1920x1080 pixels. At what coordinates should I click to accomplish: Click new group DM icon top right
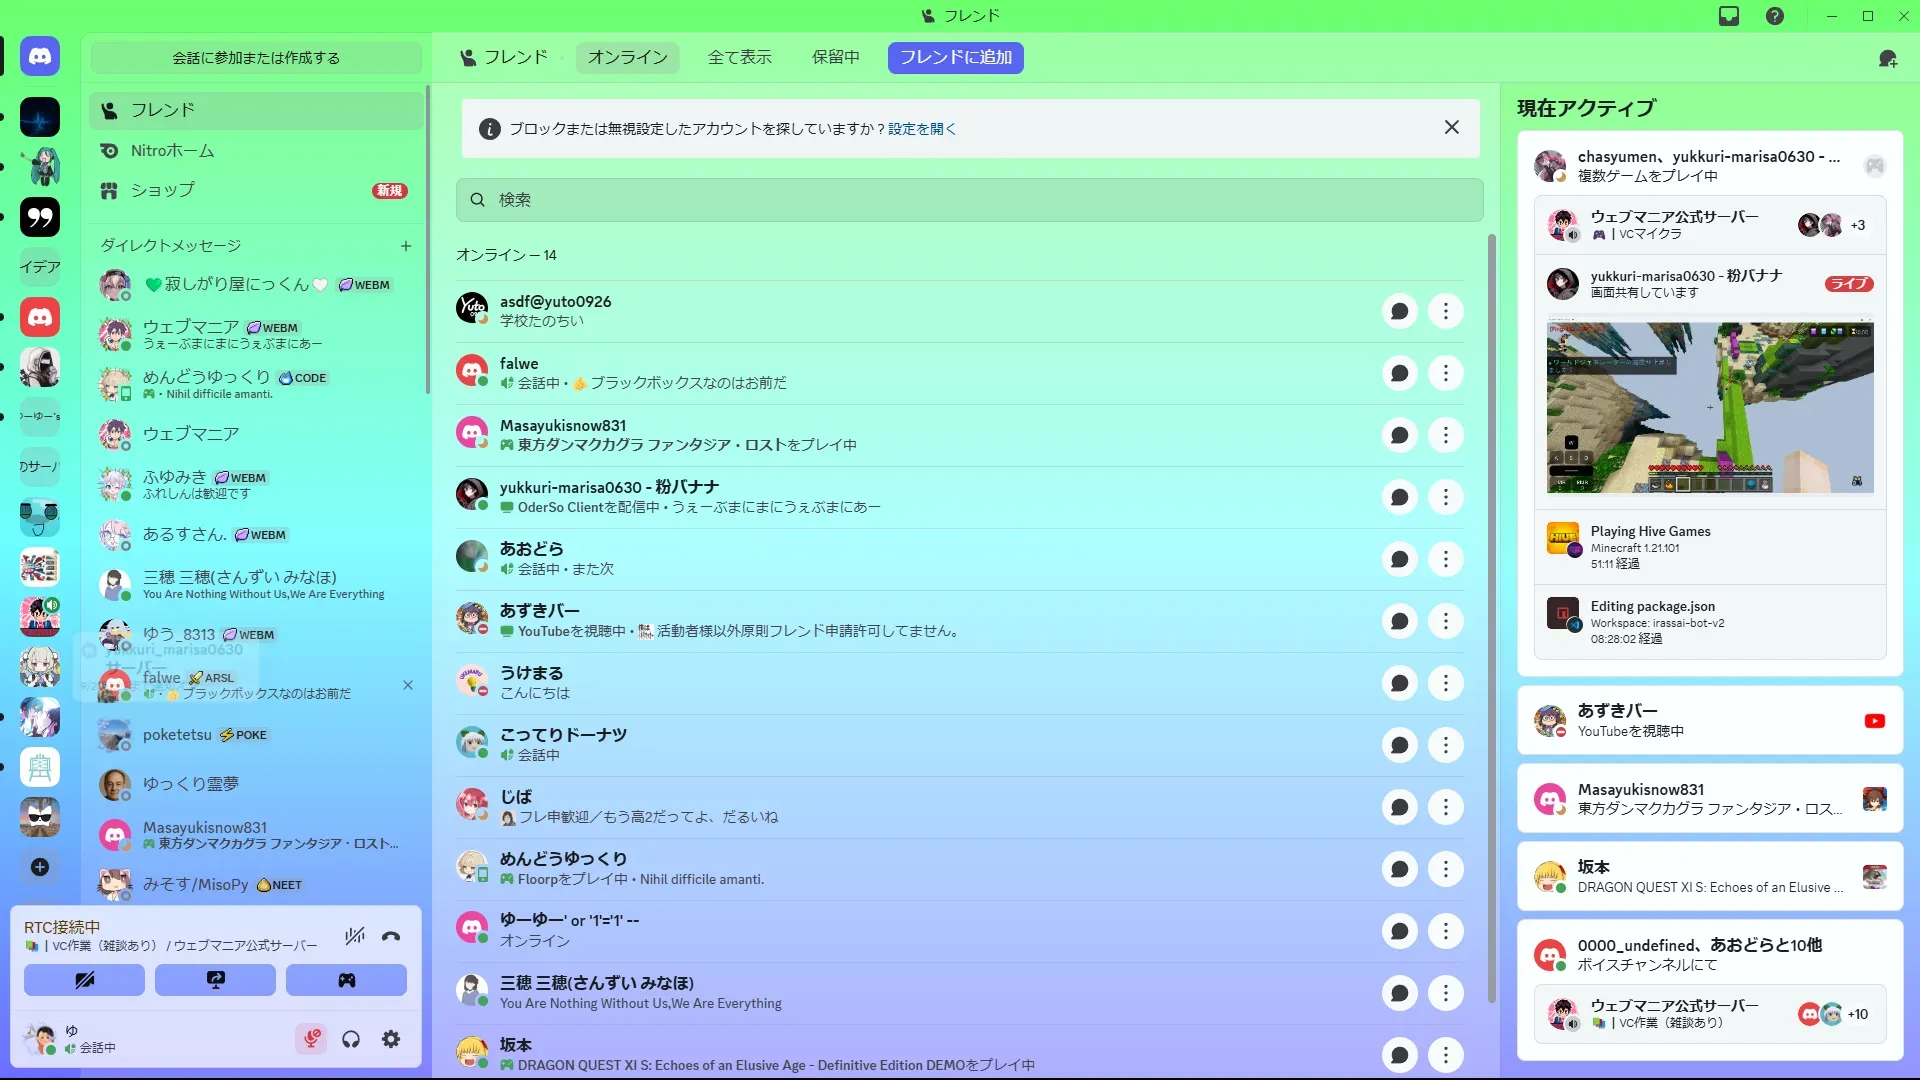1888,59
